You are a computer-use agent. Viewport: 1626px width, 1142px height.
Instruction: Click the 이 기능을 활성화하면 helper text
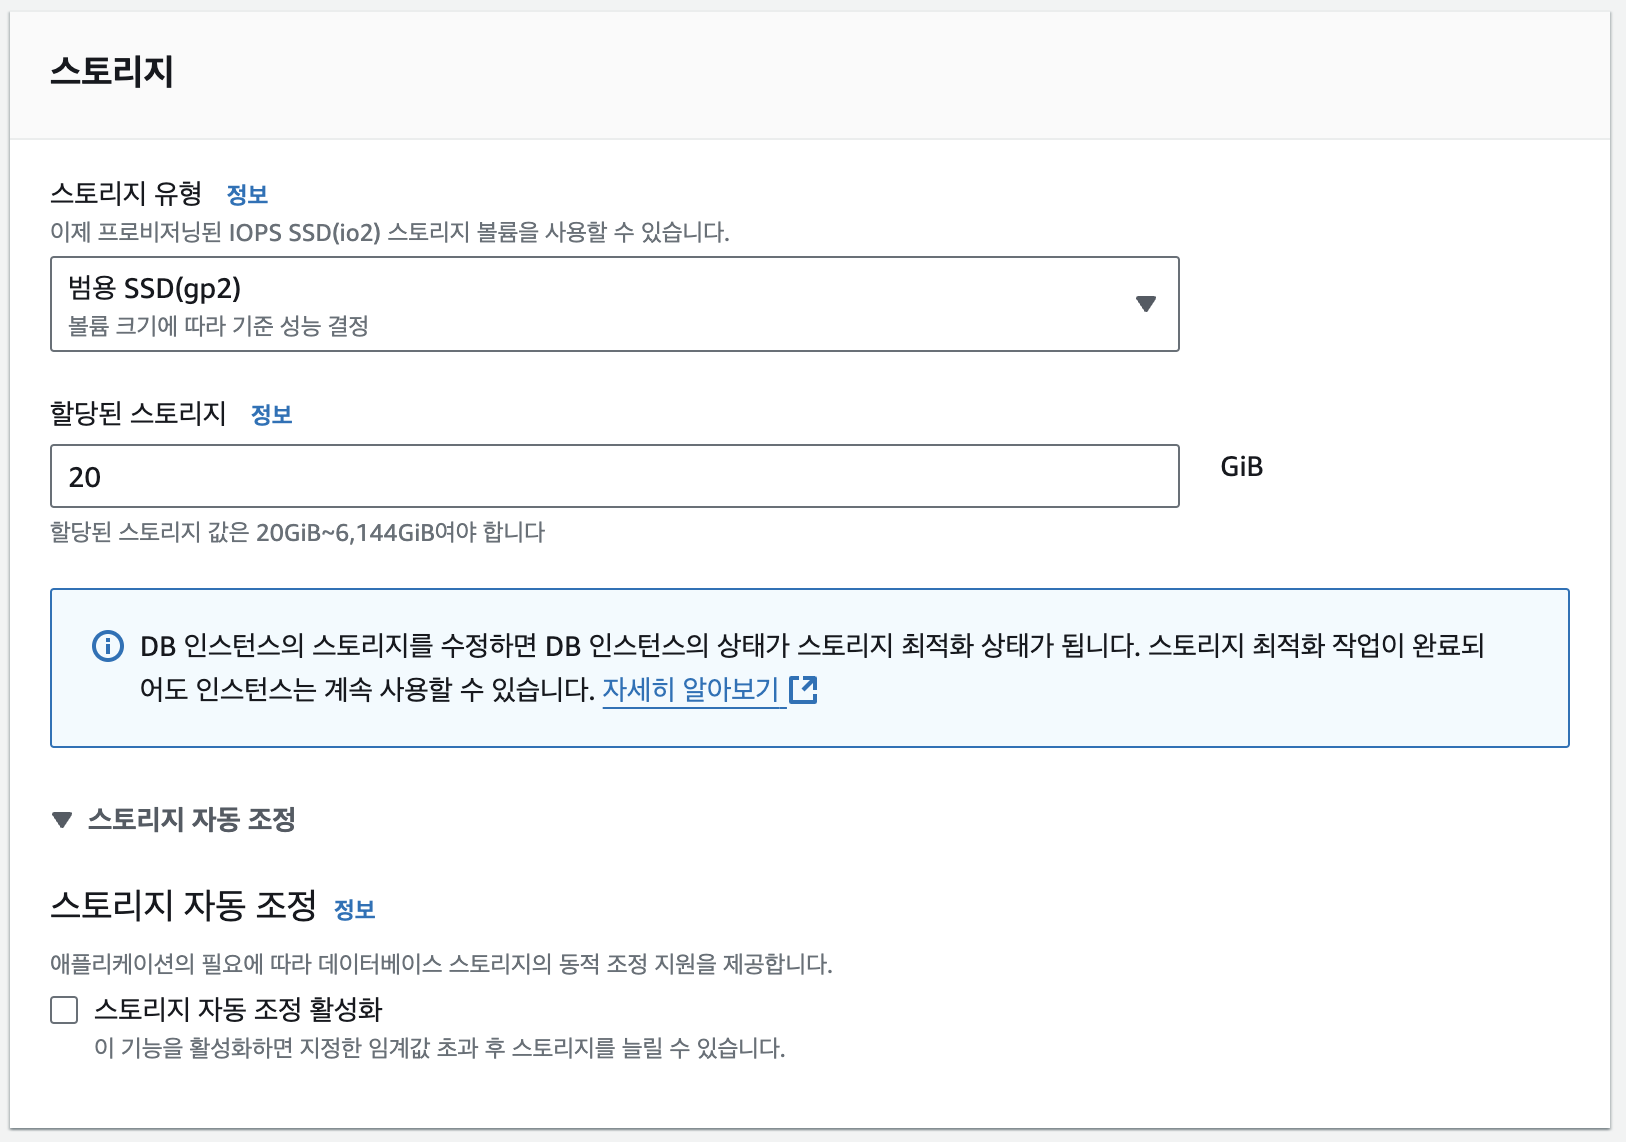440,1048
